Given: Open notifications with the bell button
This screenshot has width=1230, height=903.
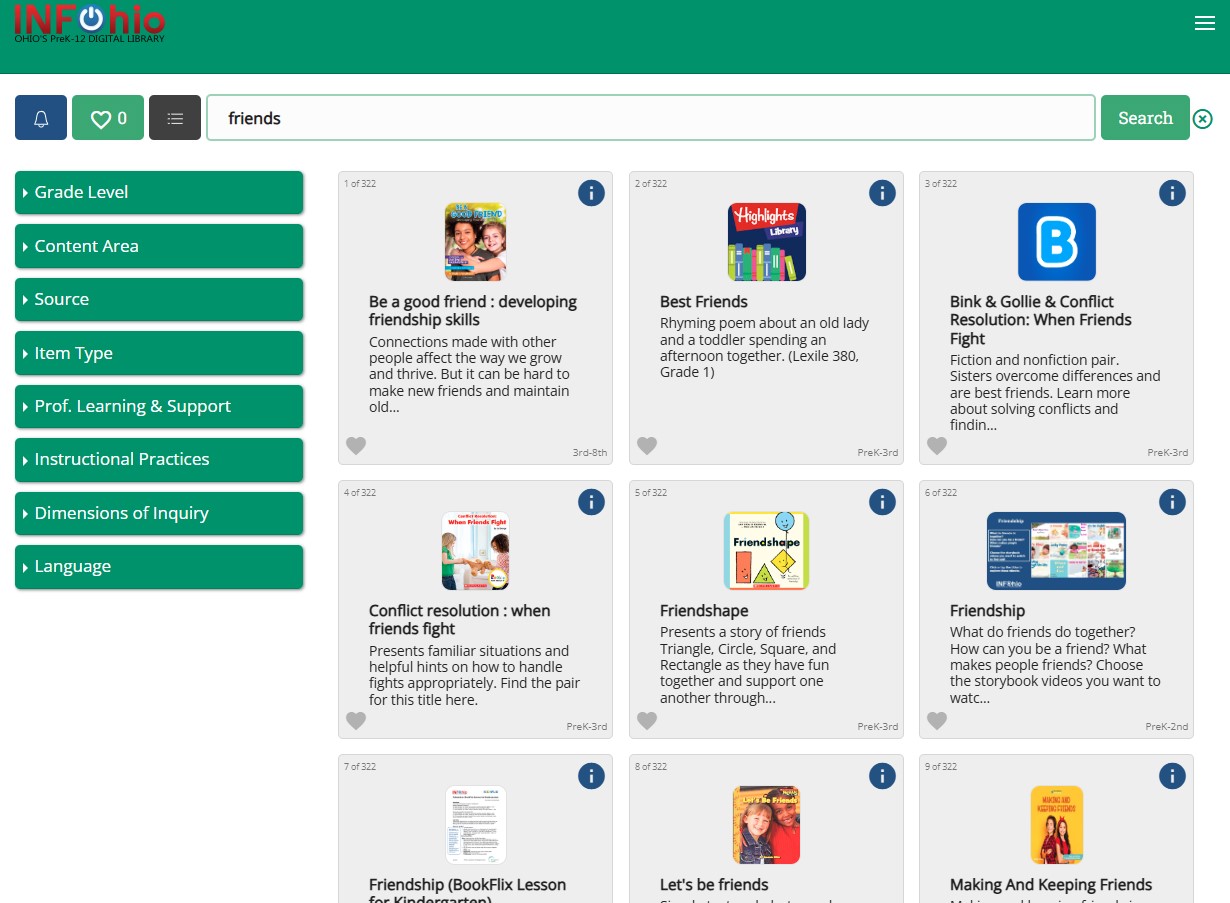Looking at the screenshot, I should pyautogui.click(x=41, y=118).
